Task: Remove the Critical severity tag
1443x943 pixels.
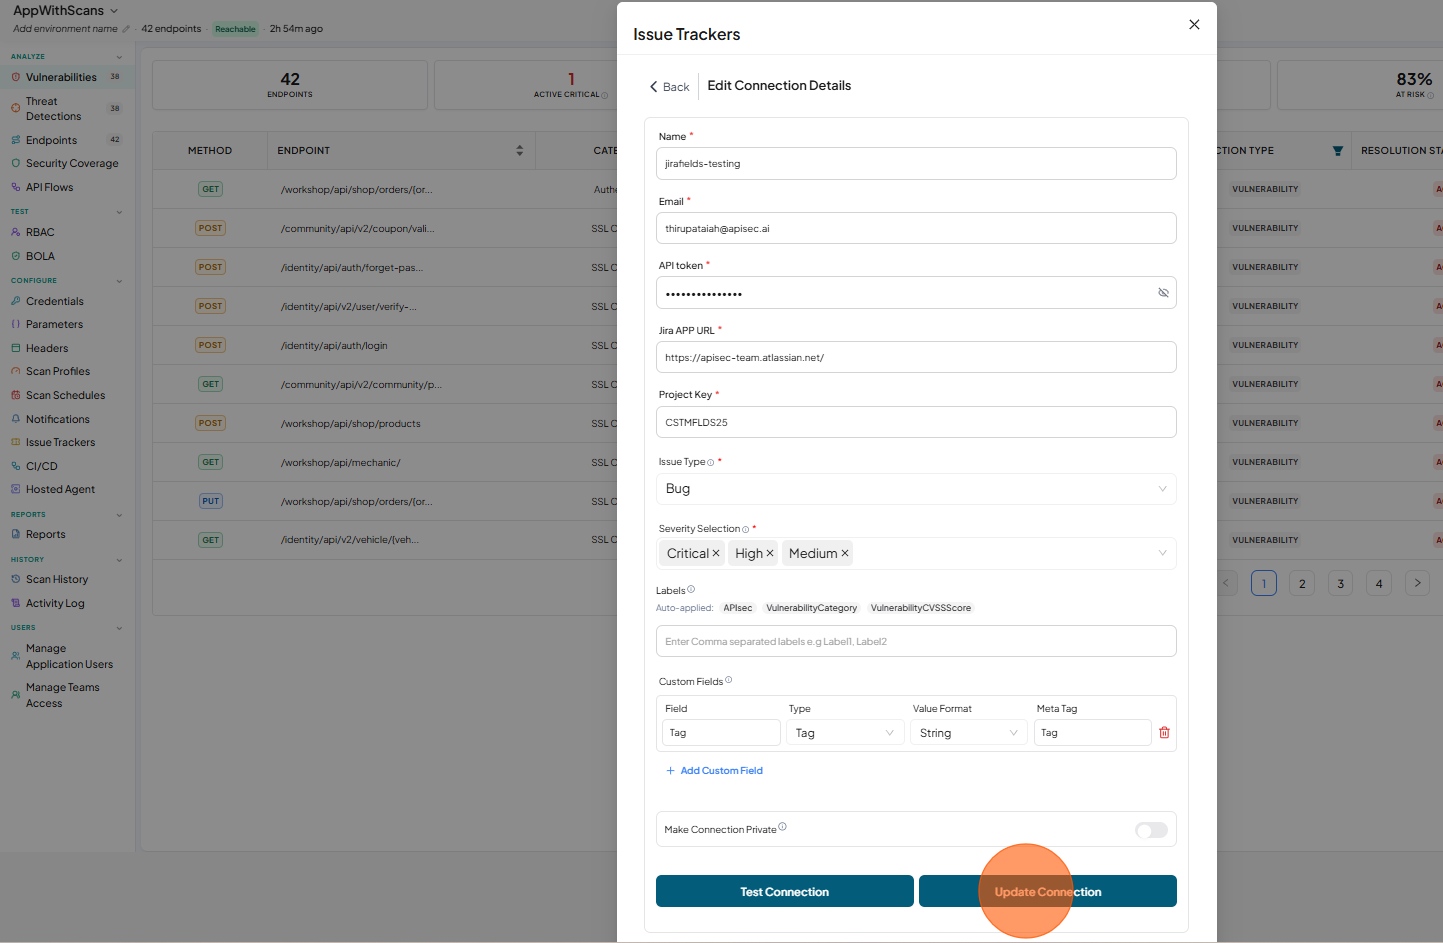Action: tap(716, 553)
